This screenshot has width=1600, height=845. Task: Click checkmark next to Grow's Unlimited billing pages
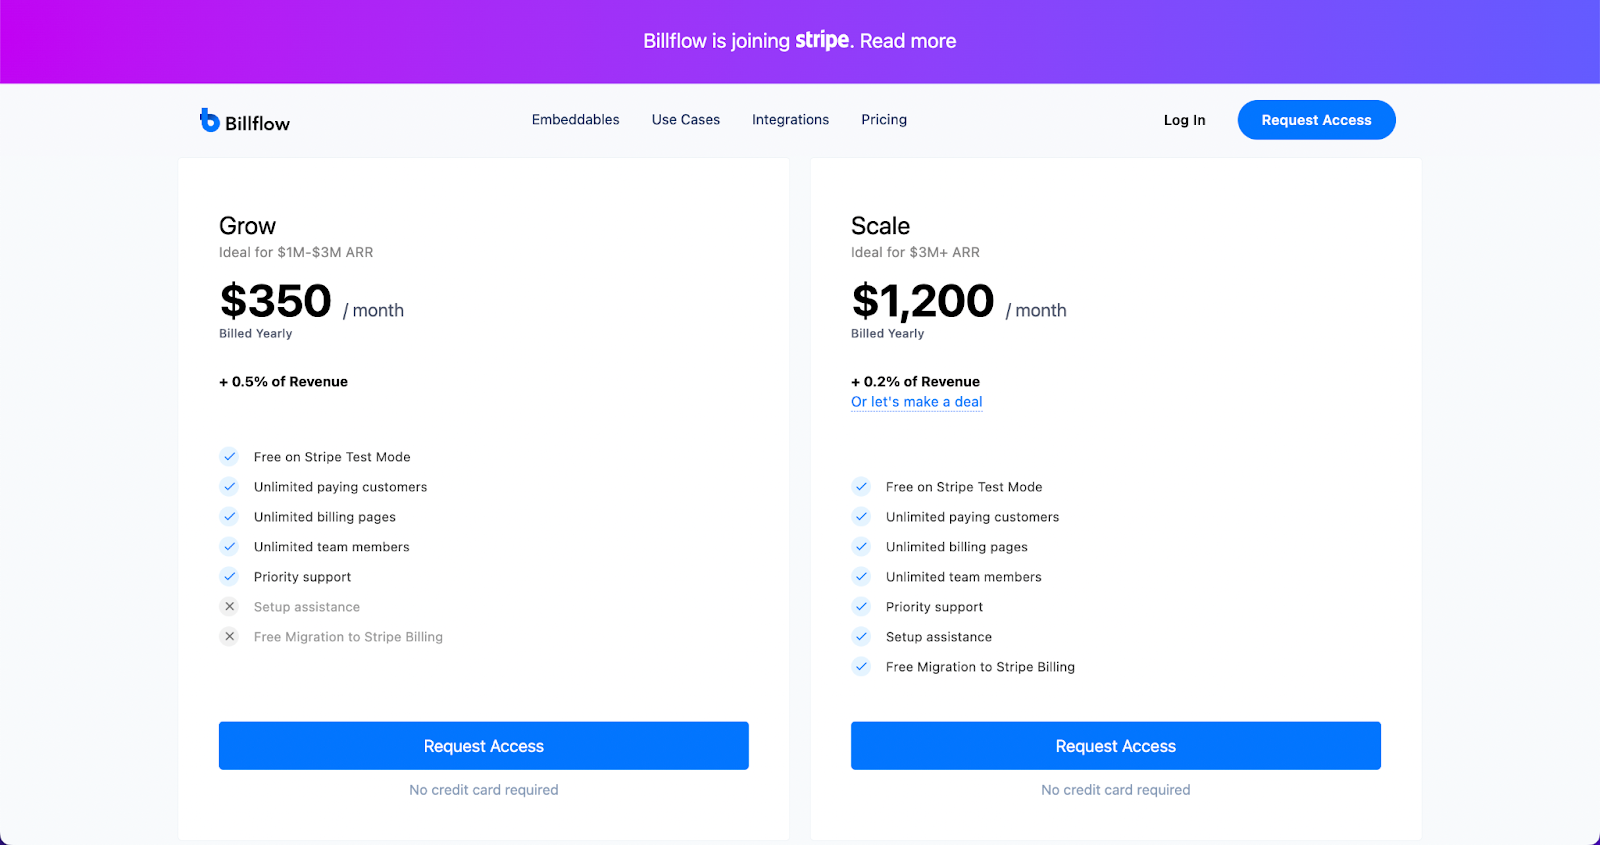pyautogui.click(x=229, y=517)
